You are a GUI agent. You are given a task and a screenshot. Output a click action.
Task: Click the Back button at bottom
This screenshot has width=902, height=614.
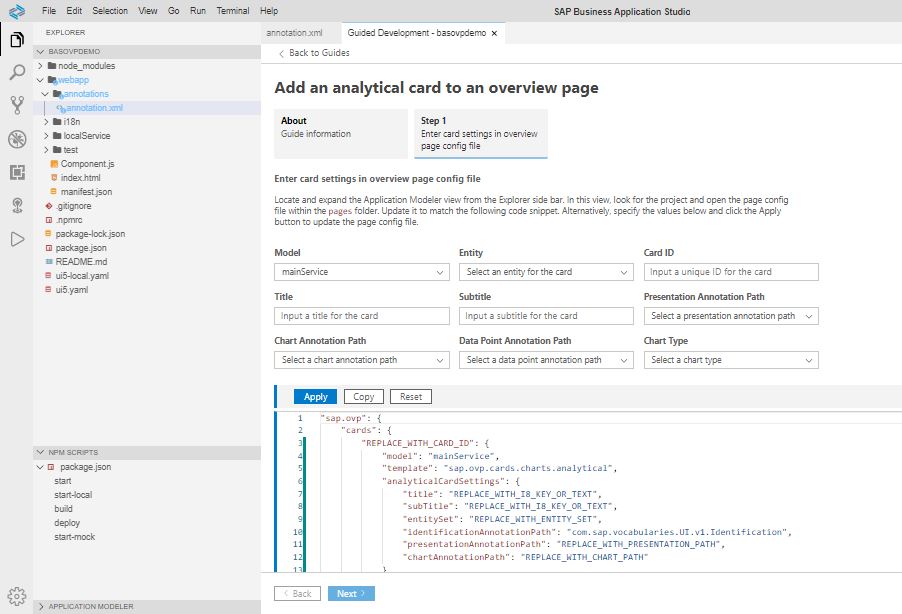297,594
